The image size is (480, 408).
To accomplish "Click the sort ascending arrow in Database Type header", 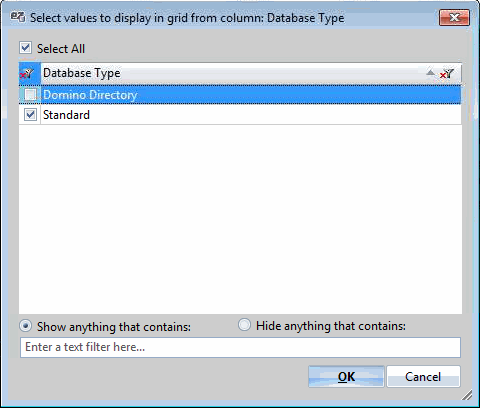I will pos(430,72).
